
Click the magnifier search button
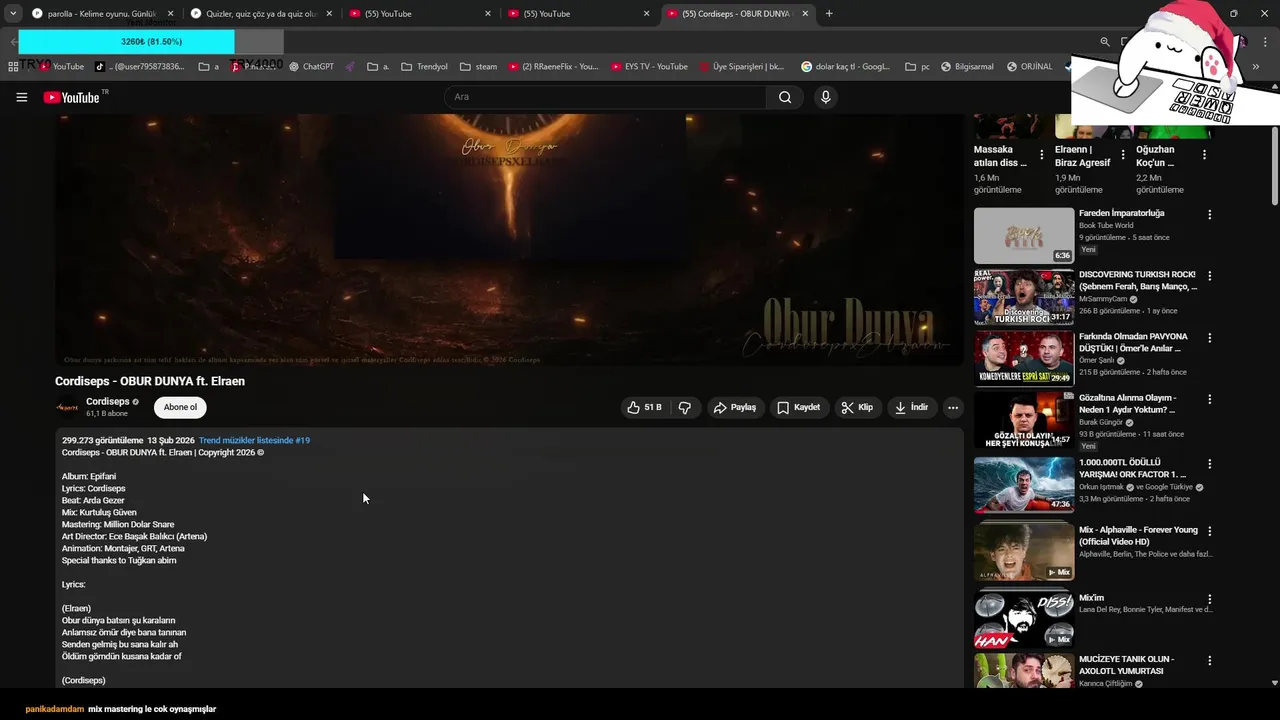(x=785, y=97)
